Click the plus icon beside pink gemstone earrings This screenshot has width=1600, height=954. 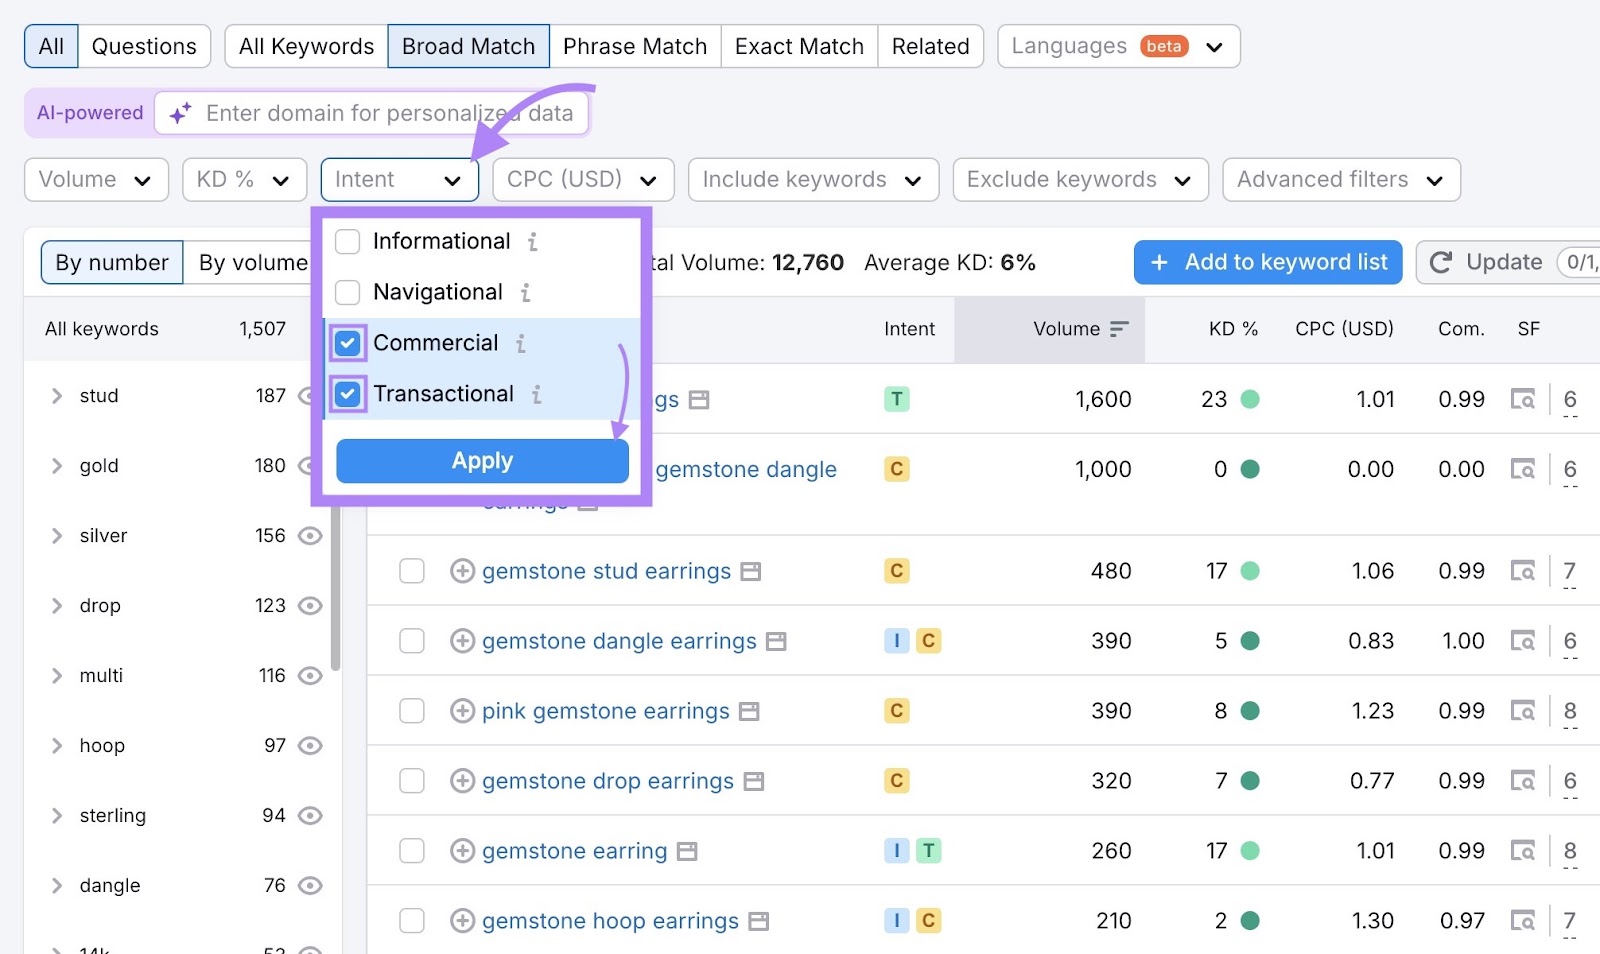(462, 710)
